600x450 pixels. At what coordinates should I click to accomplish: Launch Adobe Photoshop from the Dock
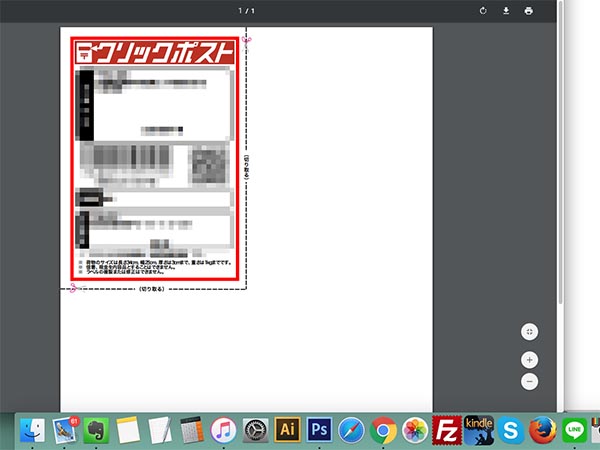tap(320, 430)
